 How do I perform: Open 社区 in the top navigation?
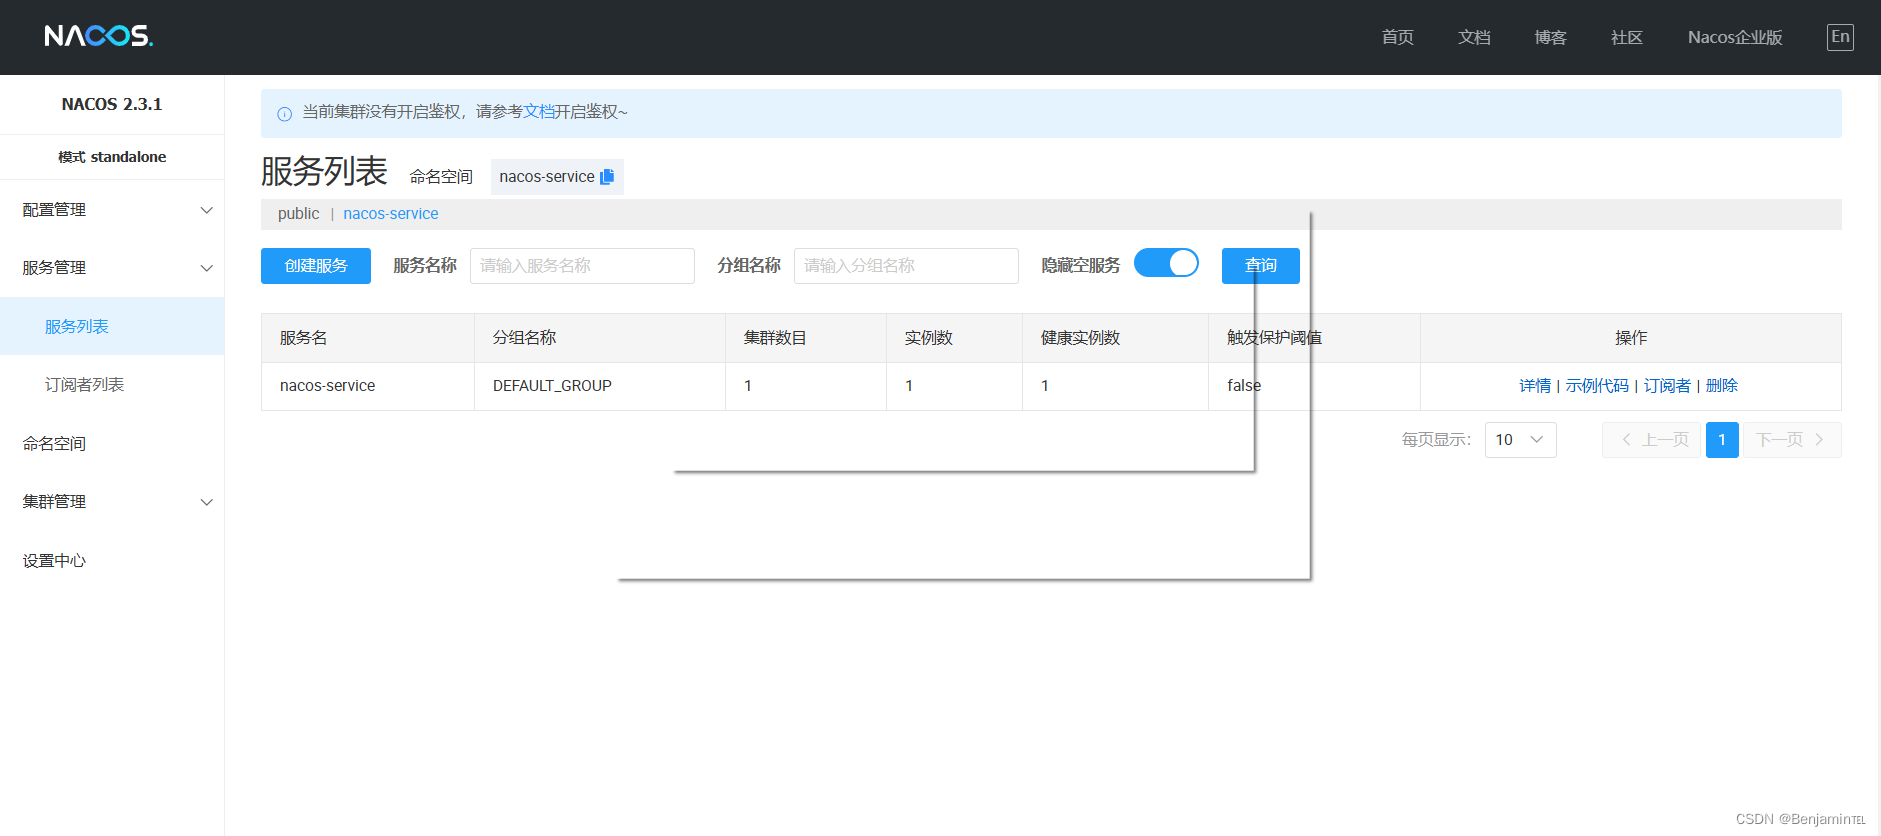[x=1627, y=37]
